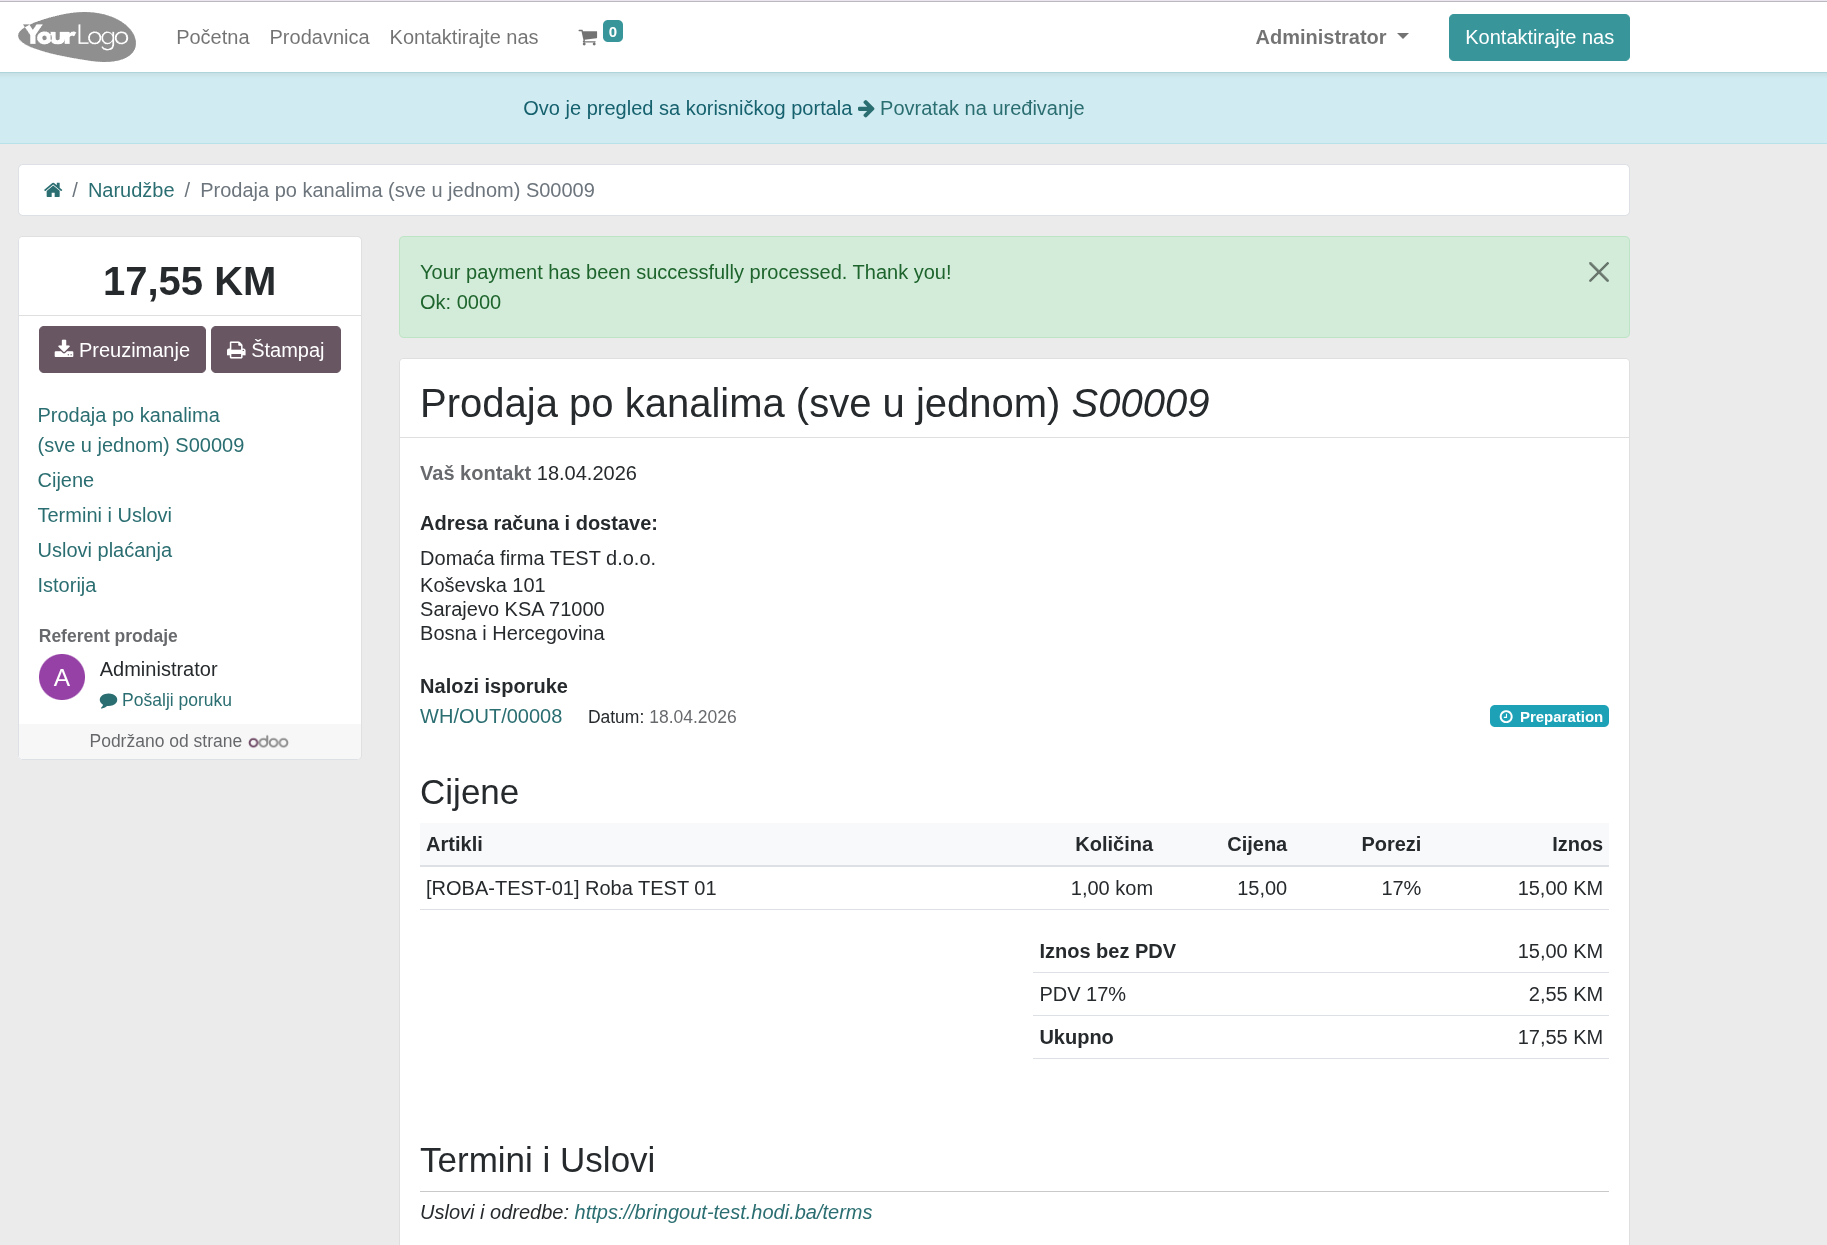This screenshot has width=1827, height=1245.
Task: Click the 17,55 KM total heading
Action: (189, 281)
